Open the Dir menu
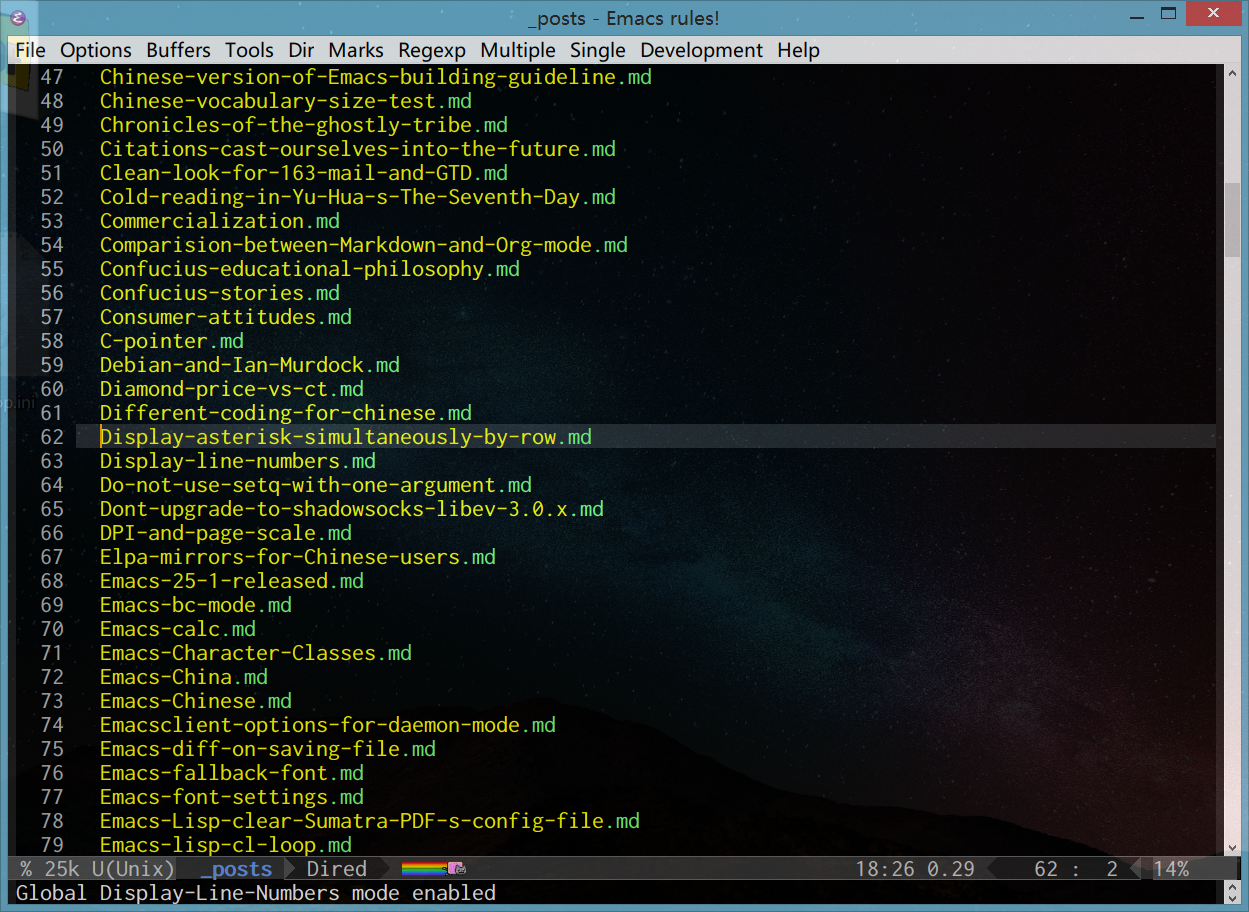 [301, 50]
